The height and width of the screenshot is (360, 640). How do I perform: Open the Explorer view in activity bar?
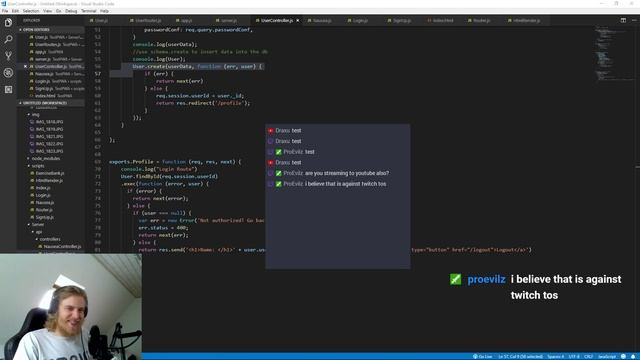tap(8, 22)
